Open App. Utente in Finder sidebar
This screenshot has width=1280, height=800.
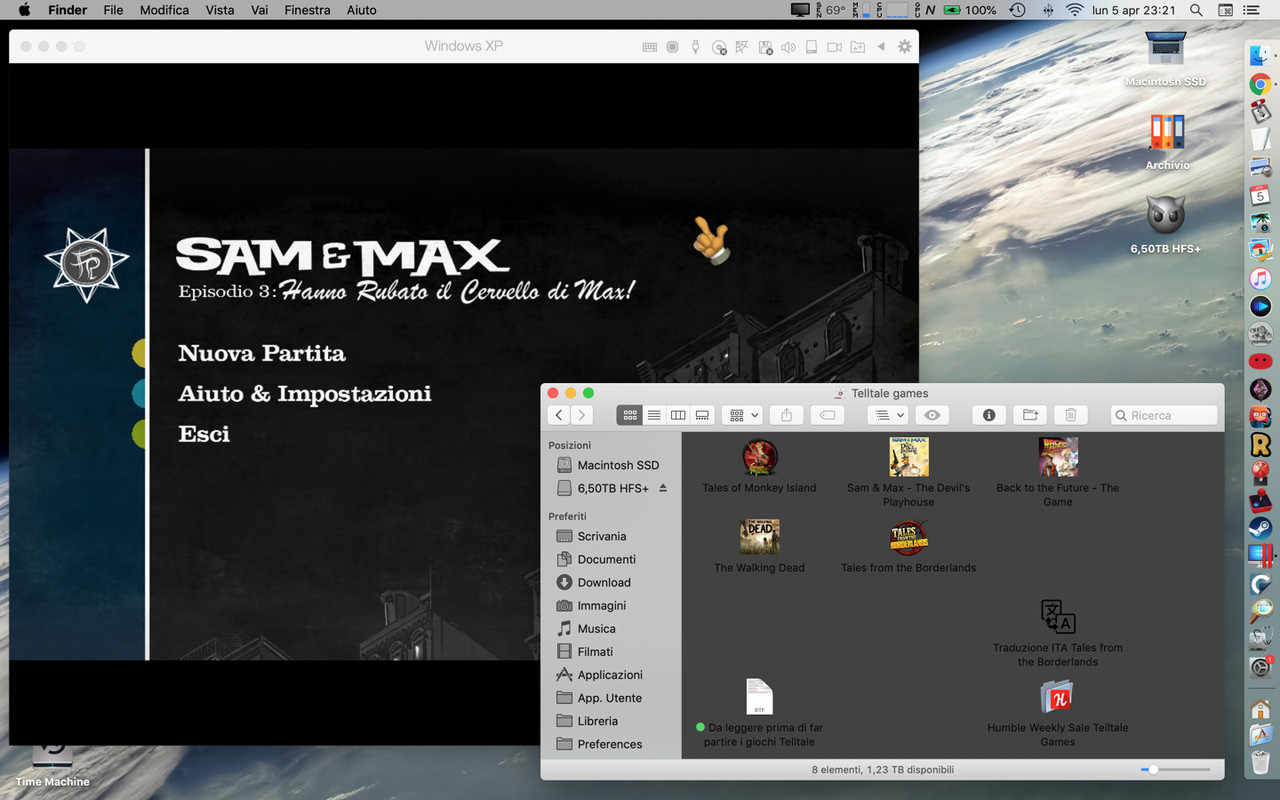(611, 698)
